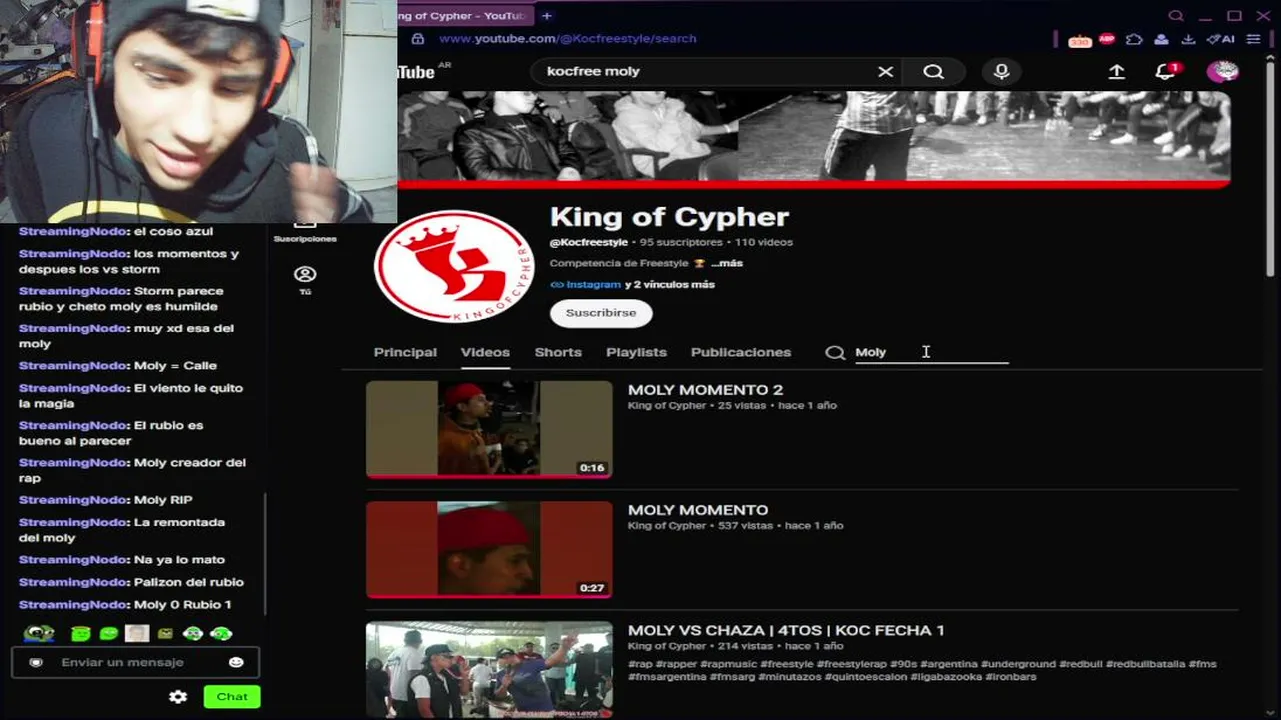1281x720 pixels.
Task: Open YouTube notifications bell
Action: (x=1166, y=71)
